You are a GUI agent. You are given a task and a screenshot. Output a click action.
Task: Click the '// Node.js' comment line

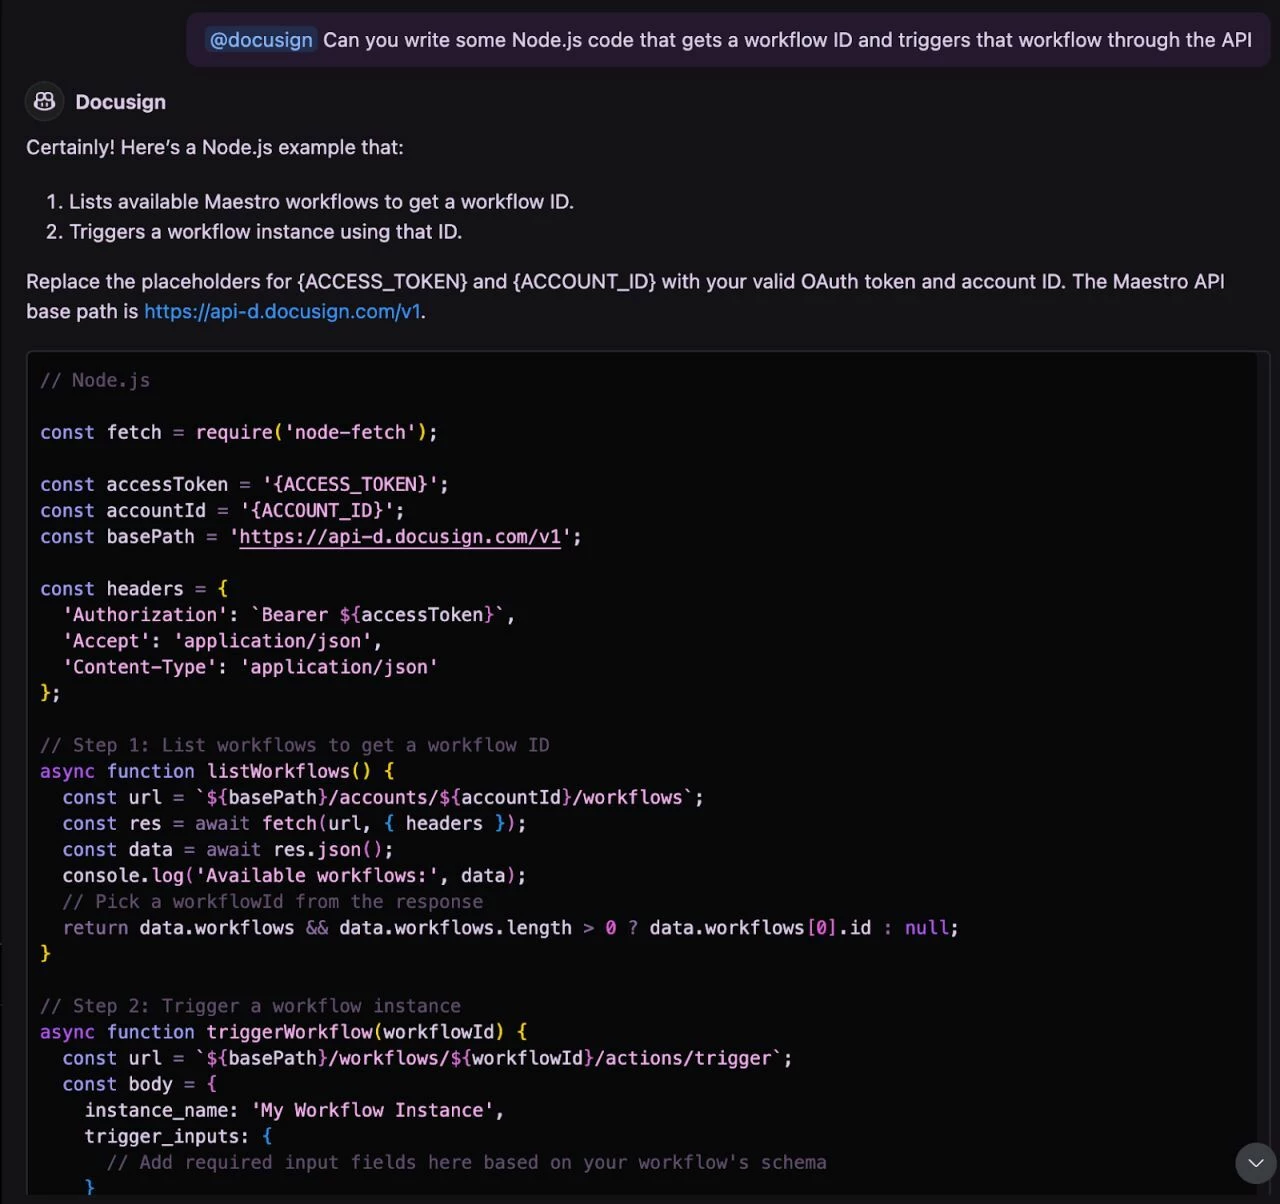coord(95,380)
